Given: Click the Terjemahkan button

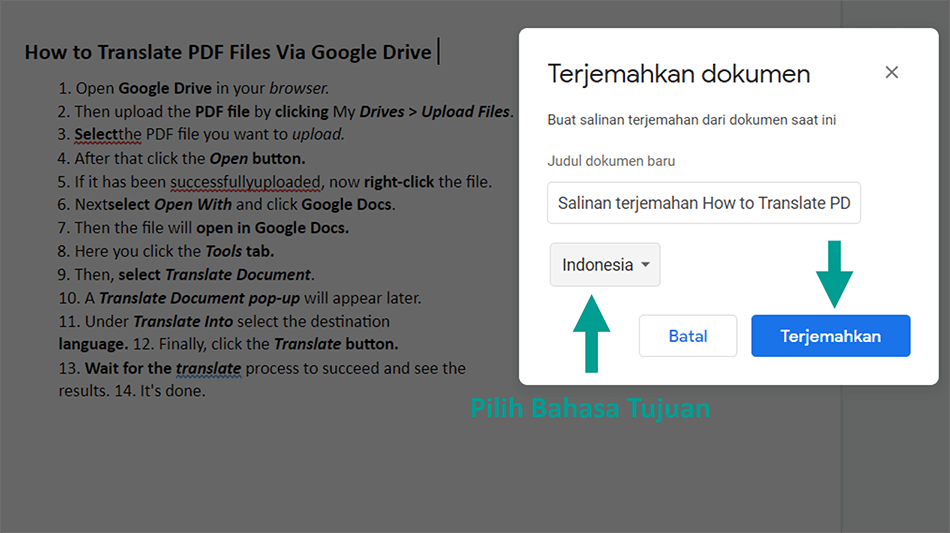Looking at the screenshot, I should (x=830, y=336).
